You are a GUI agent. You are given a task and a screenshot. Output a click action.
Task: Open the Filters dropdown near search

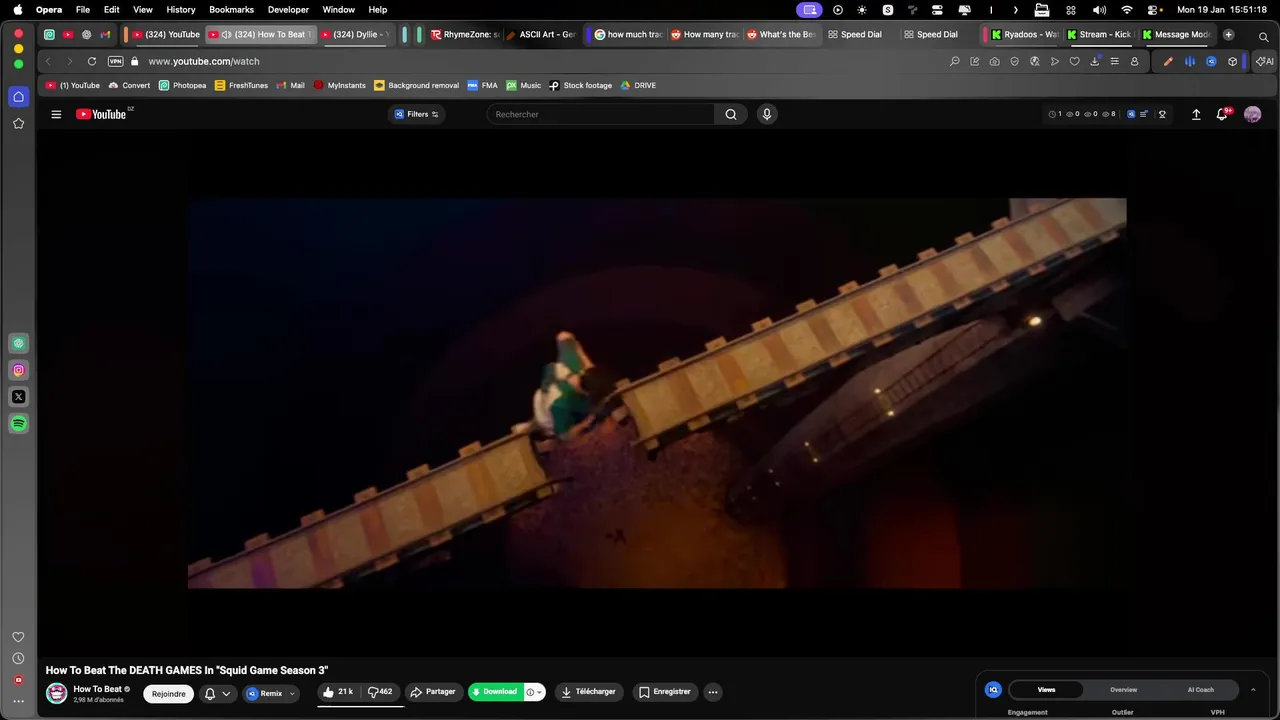[417, 114]
